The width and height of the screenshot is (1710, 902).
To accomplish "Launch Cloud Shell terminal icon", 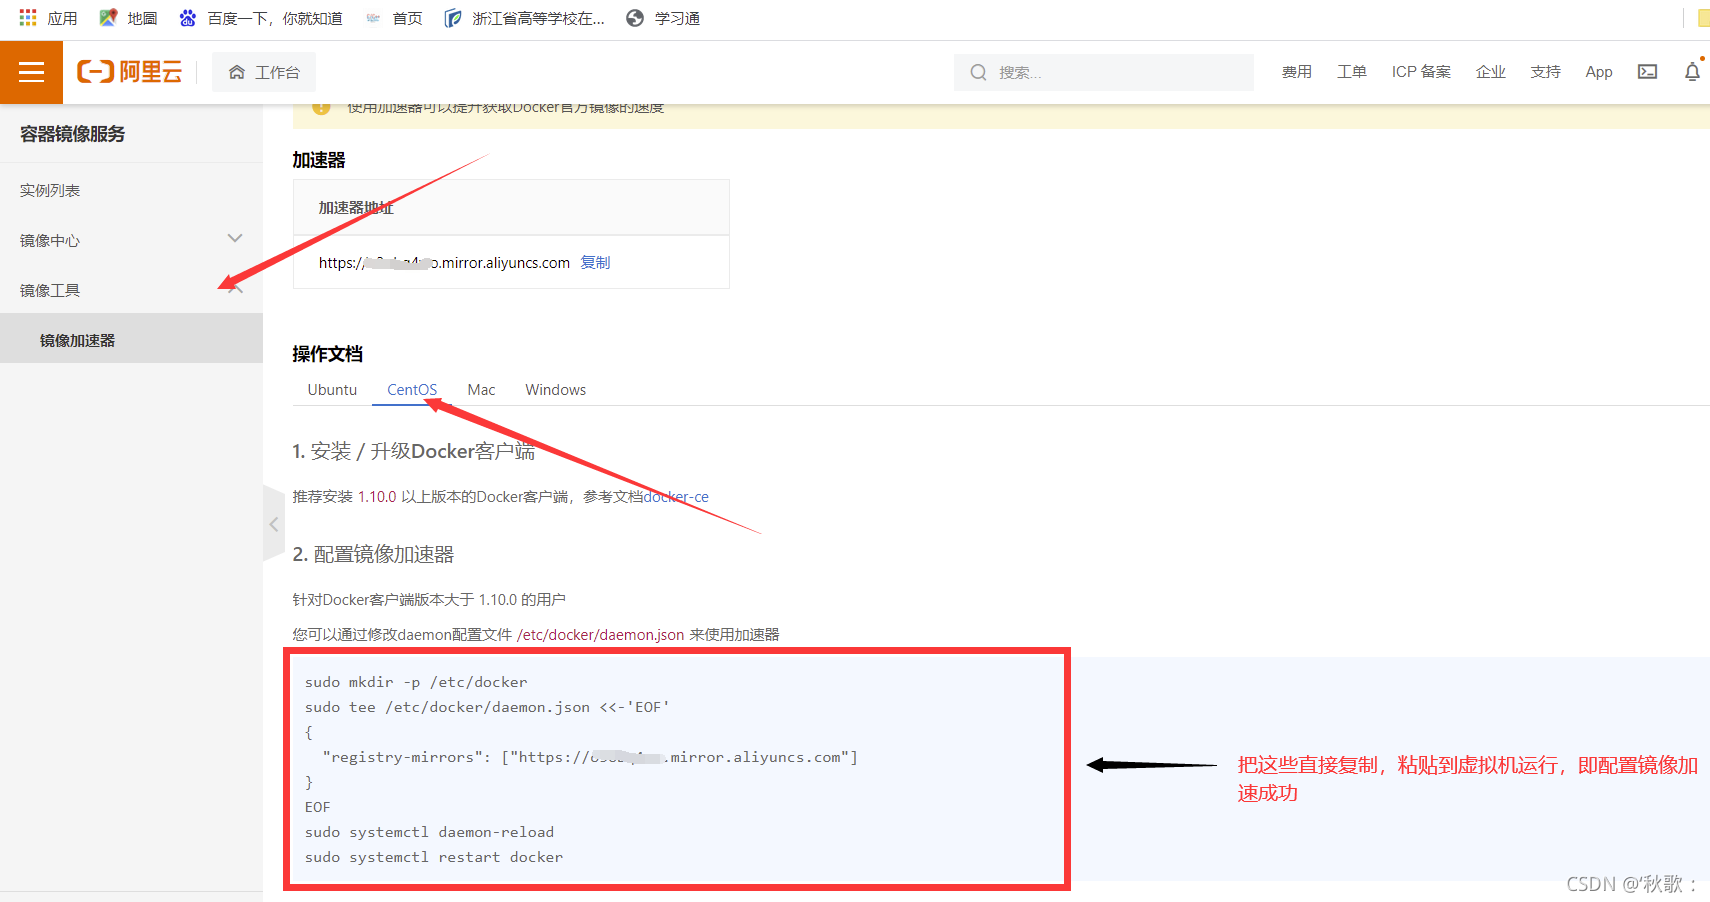I will [x=1647, y=72].
